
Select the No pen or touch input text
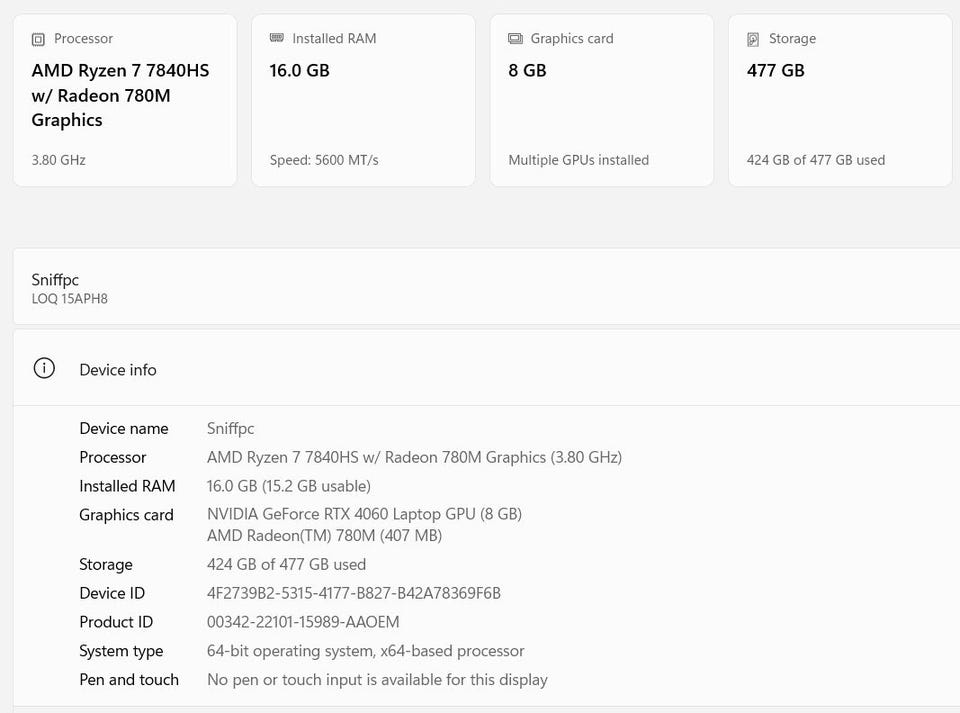click(377, 679)
